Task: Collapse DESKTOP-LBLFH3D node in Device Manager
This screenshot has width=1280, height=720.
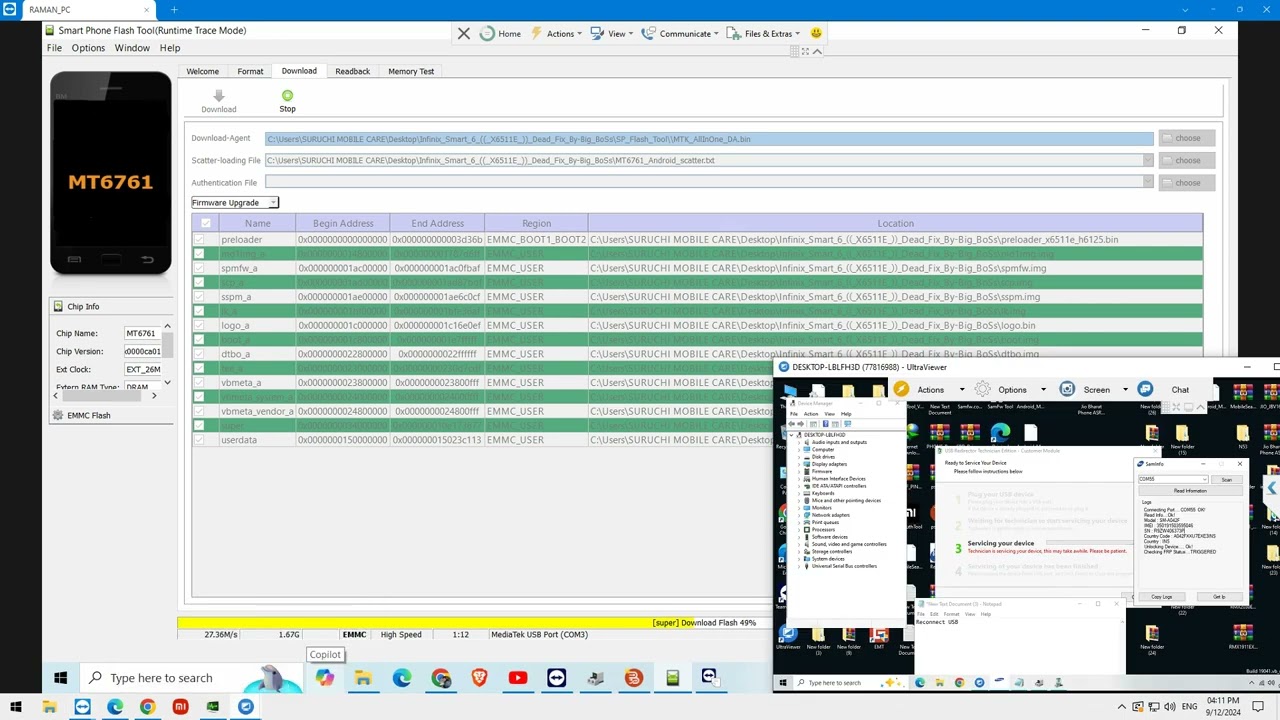Action: 792,435
